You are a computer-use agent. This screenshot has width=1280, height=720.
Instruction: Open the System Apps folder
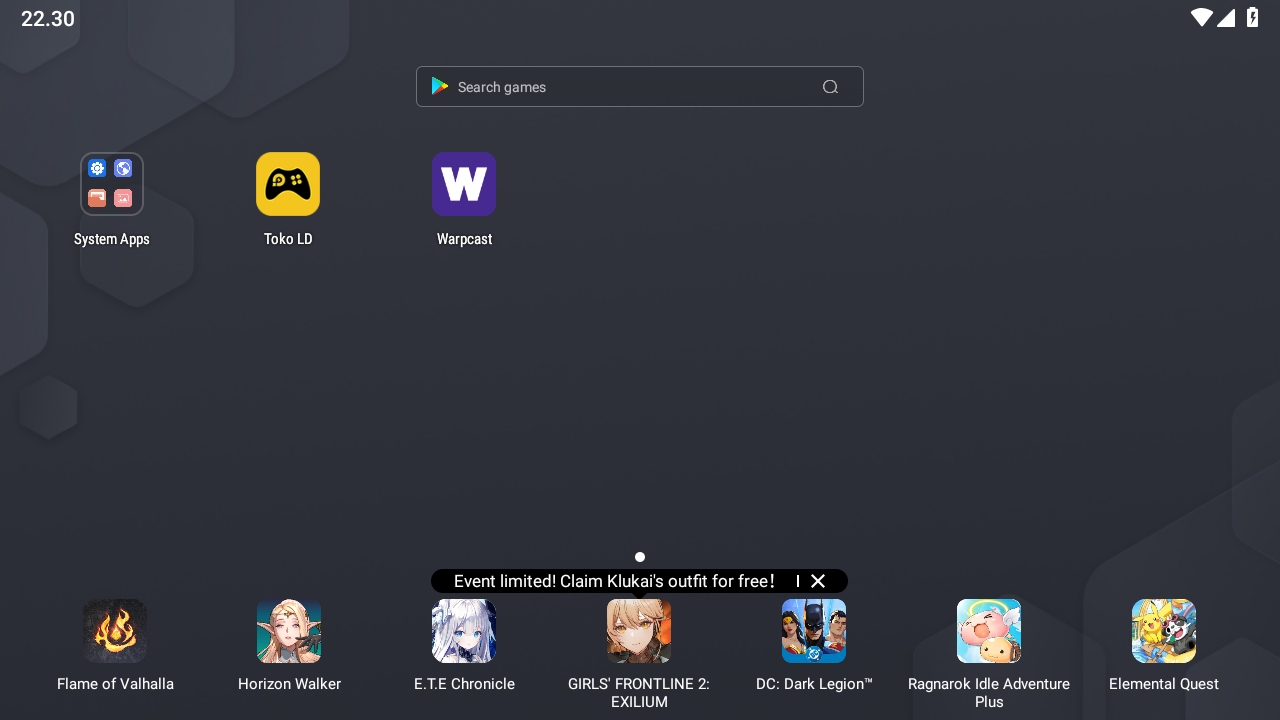pos(112,184)
